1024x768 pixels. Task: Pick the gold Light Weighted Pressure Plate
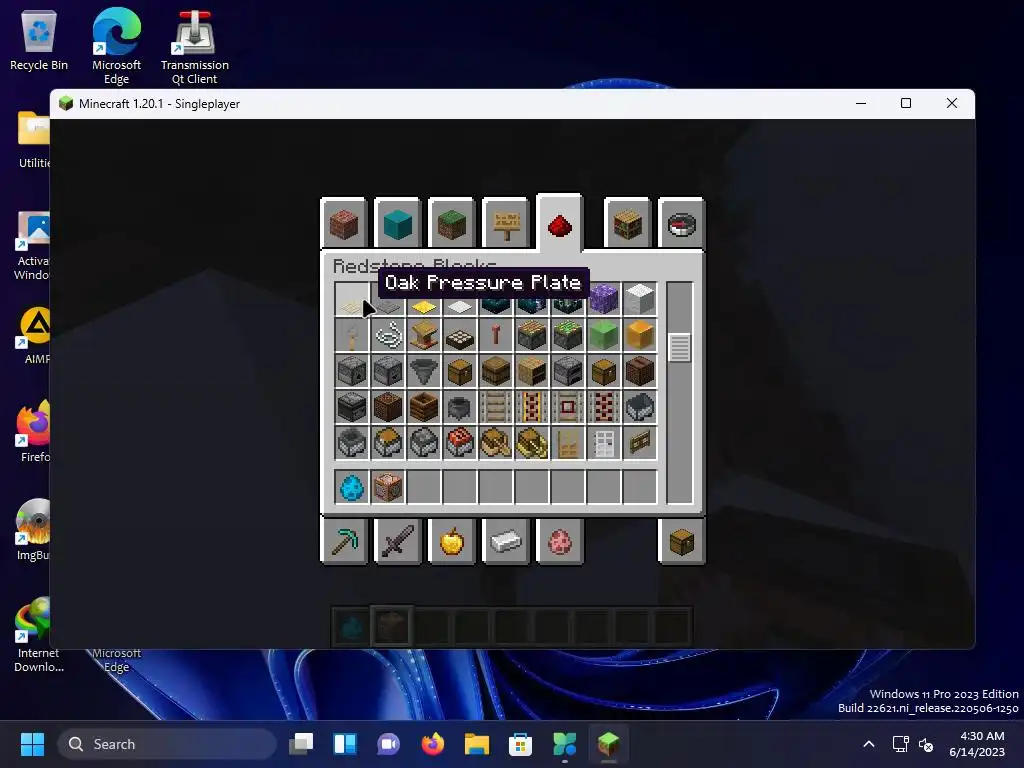[424, 305]
